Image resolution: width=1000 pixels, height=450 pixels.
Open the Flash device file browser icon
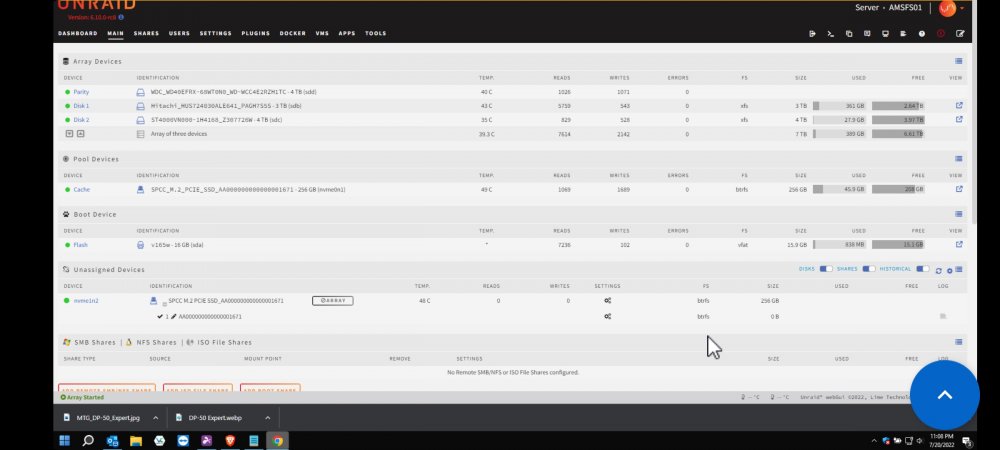click(959, 245)
